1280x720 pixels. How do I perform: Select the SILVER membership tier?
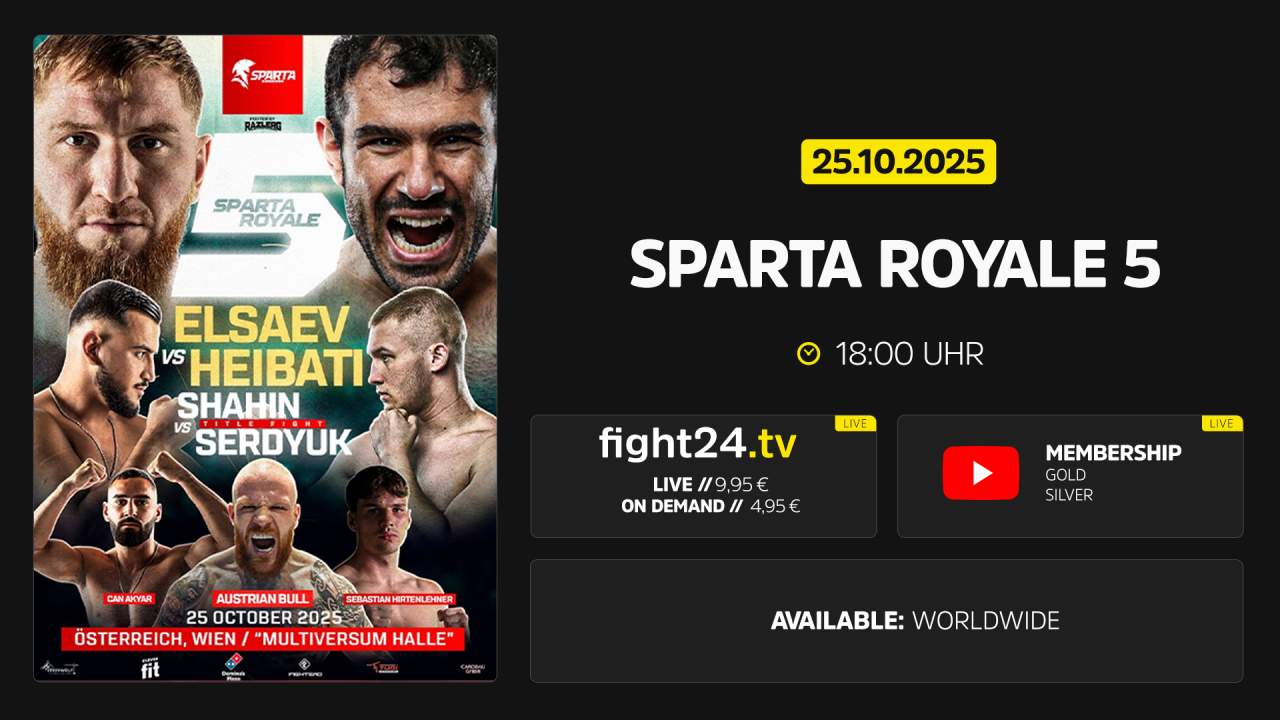(1069, 494)
